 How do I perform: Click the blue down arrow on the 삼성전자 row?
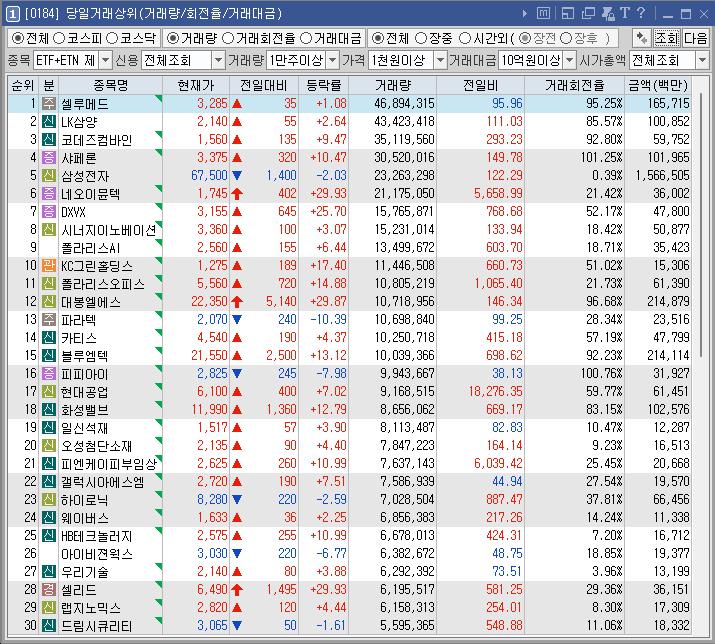point(237,175)
